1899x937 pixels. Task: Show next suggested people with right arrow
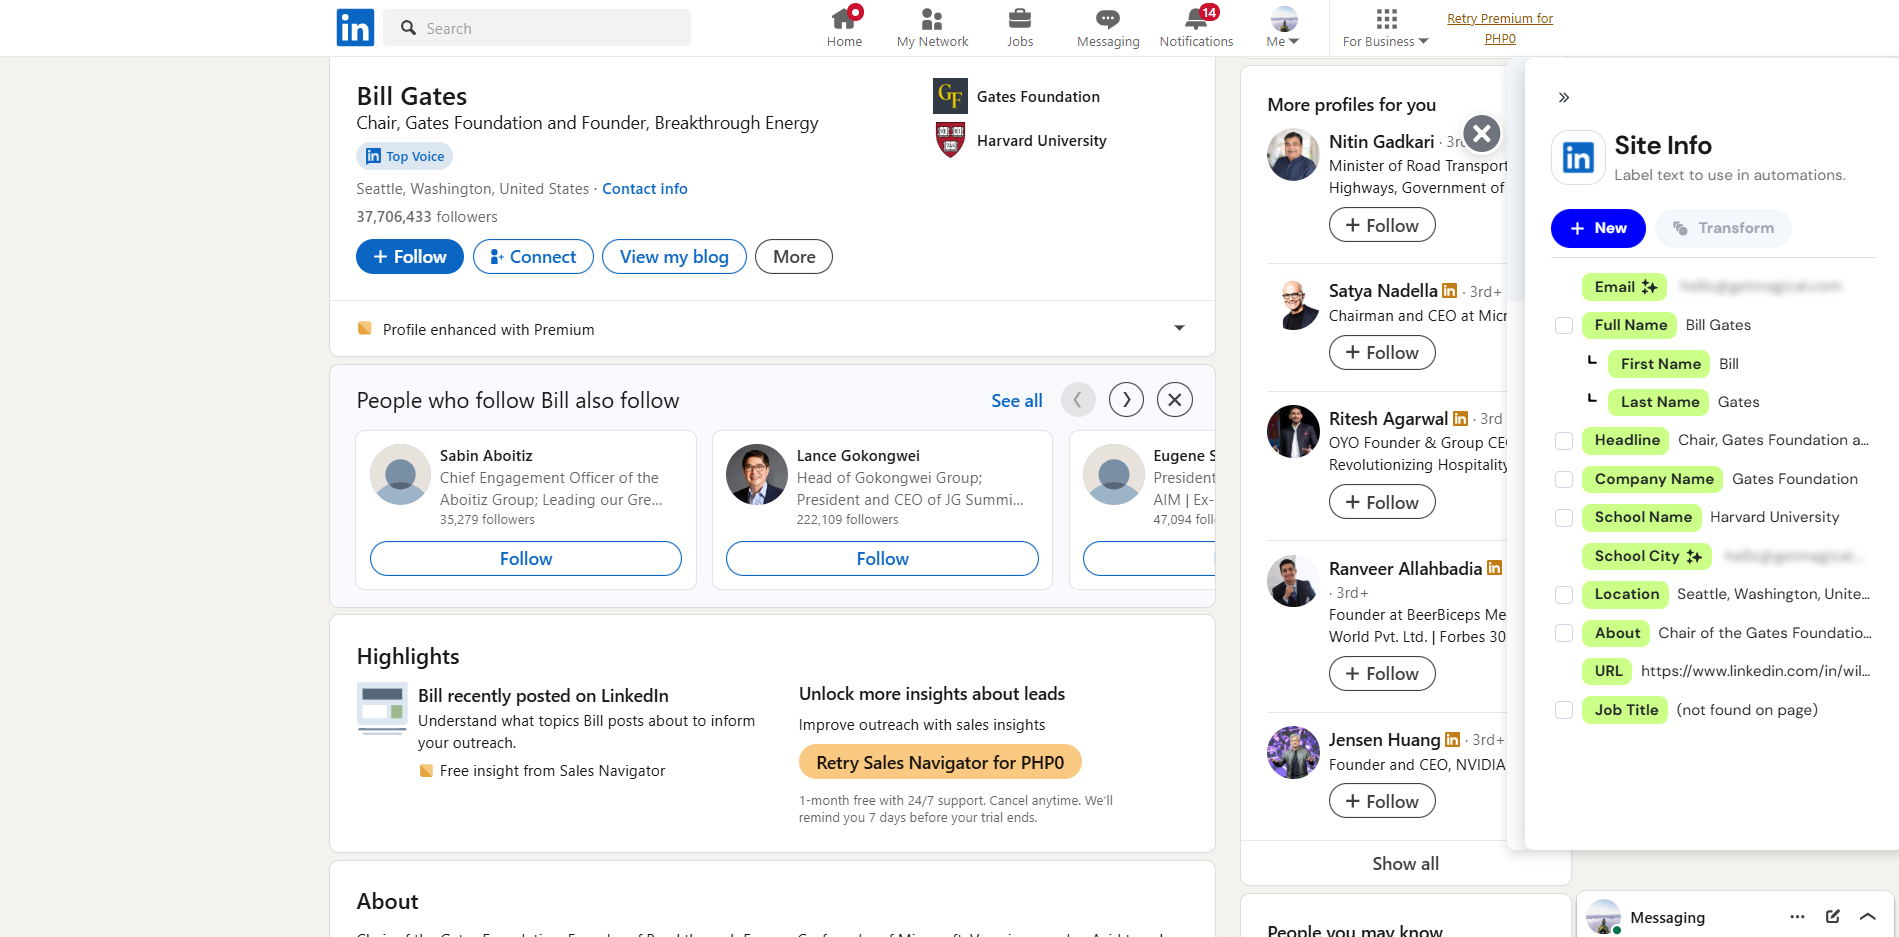[x=1126, y=400]
